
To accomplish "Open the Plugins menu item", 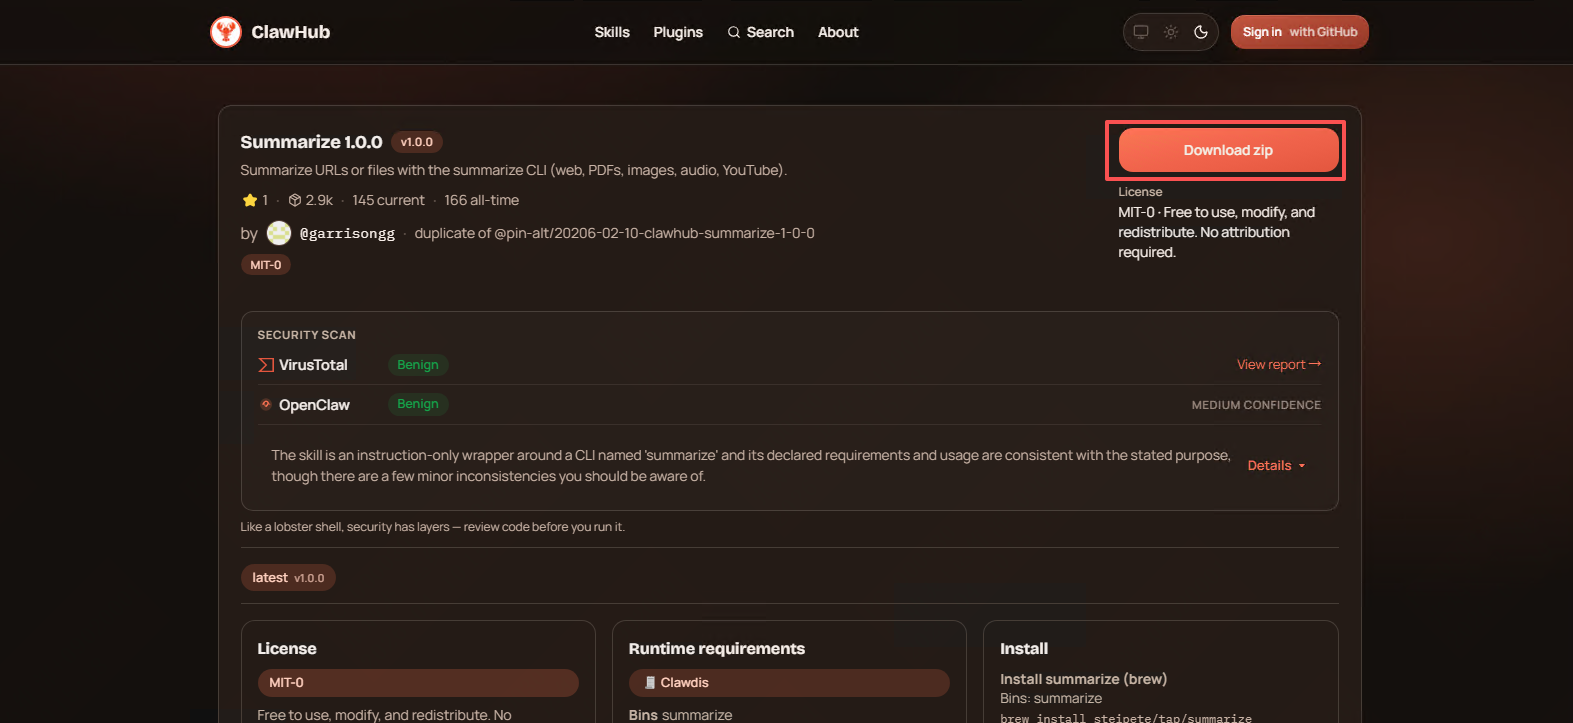I will tap(678, 32).
